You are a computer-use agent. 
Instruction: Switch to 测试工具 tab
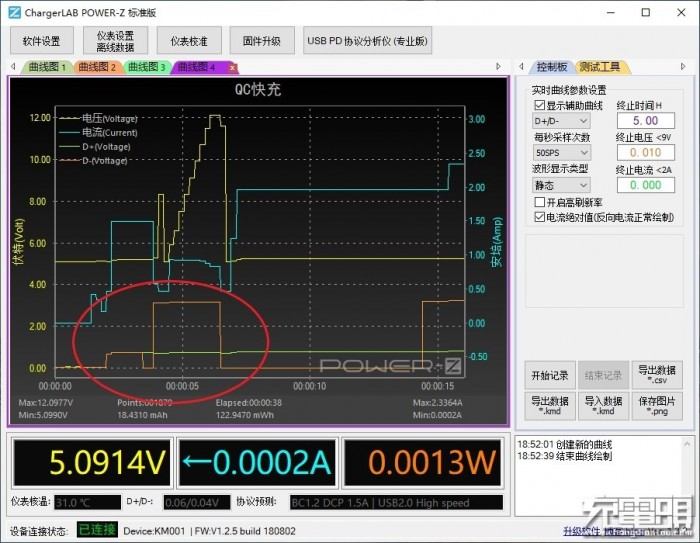click(600, 67)
